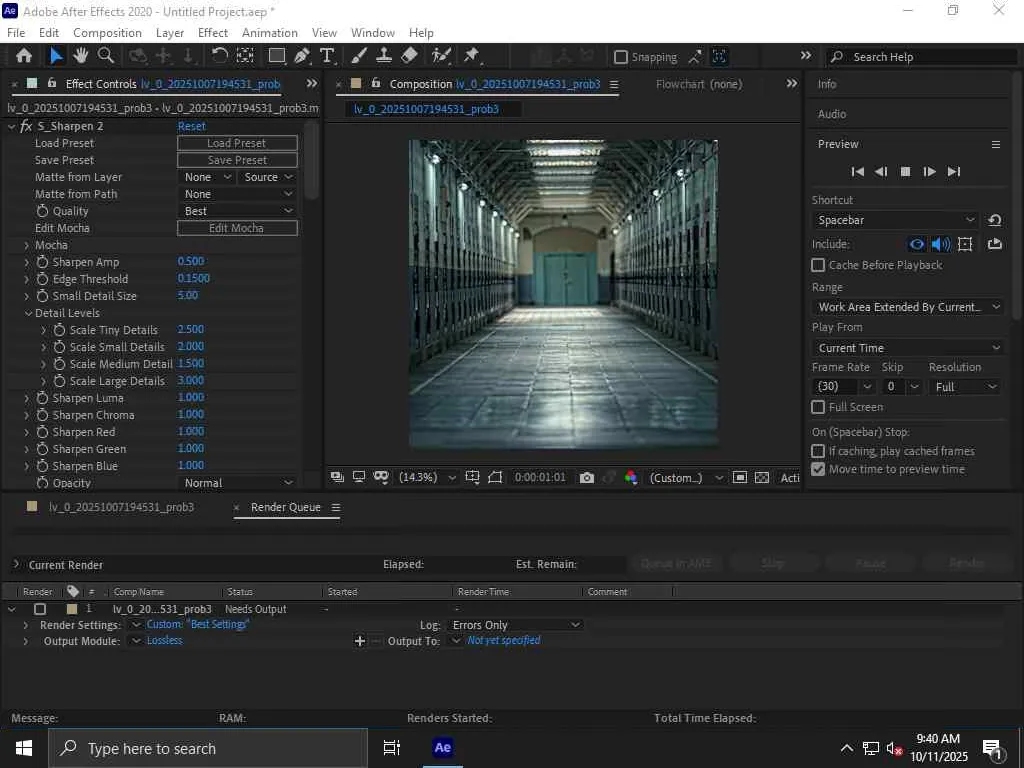
Task: Click the Load Preset button
Action: coord(237,143)
